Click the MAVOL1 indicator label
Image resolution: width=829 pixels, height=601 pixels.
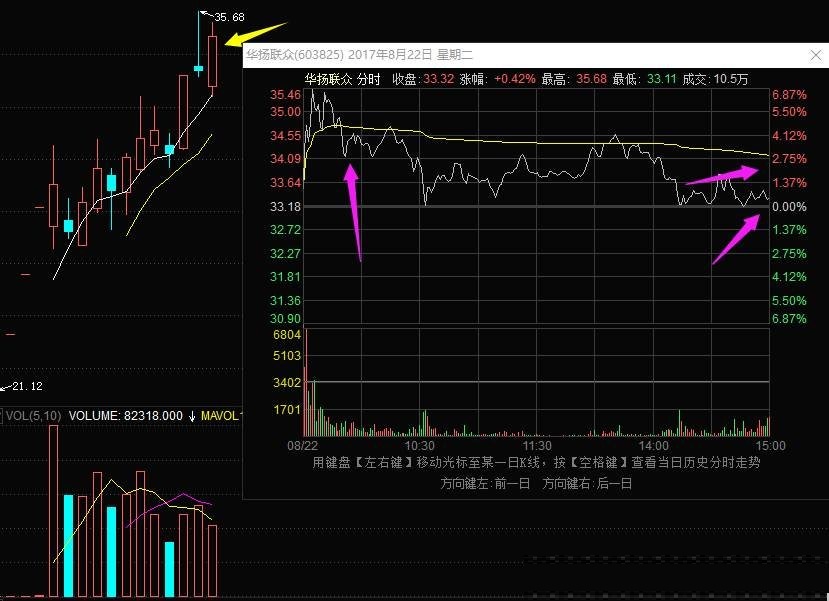point(222,415)
